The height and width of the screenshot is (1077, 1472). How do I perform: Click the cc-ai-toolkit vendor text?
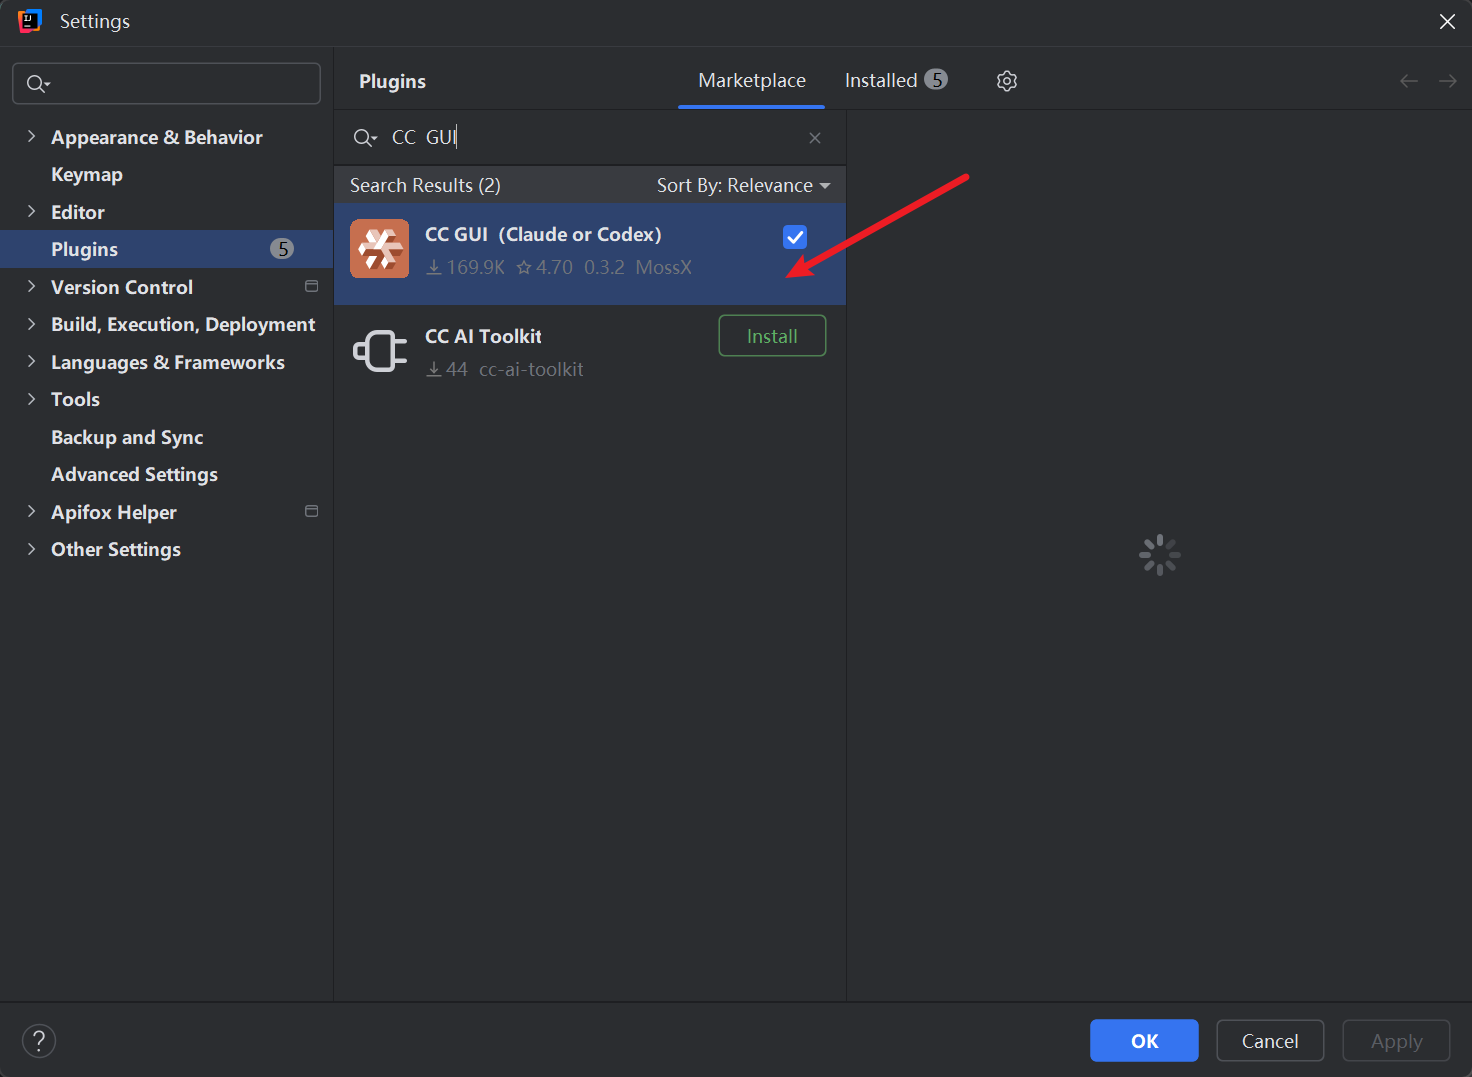pyautogui.click(x=531, y=370)
